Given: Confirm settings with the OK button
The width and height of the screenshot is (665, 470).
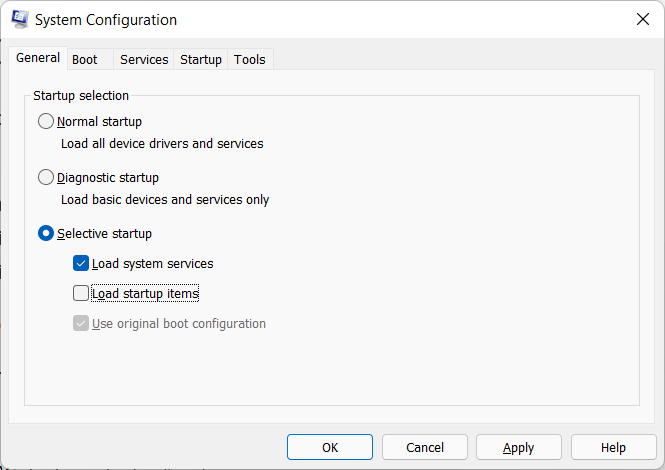Looking at the screenshot, I should tap(330, 447).
